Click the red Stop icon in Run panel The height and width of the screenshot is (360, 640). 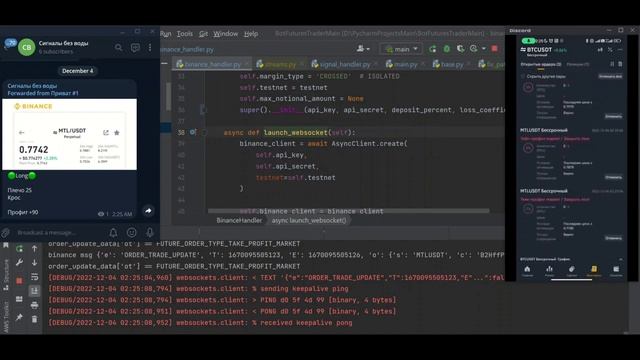19,281
